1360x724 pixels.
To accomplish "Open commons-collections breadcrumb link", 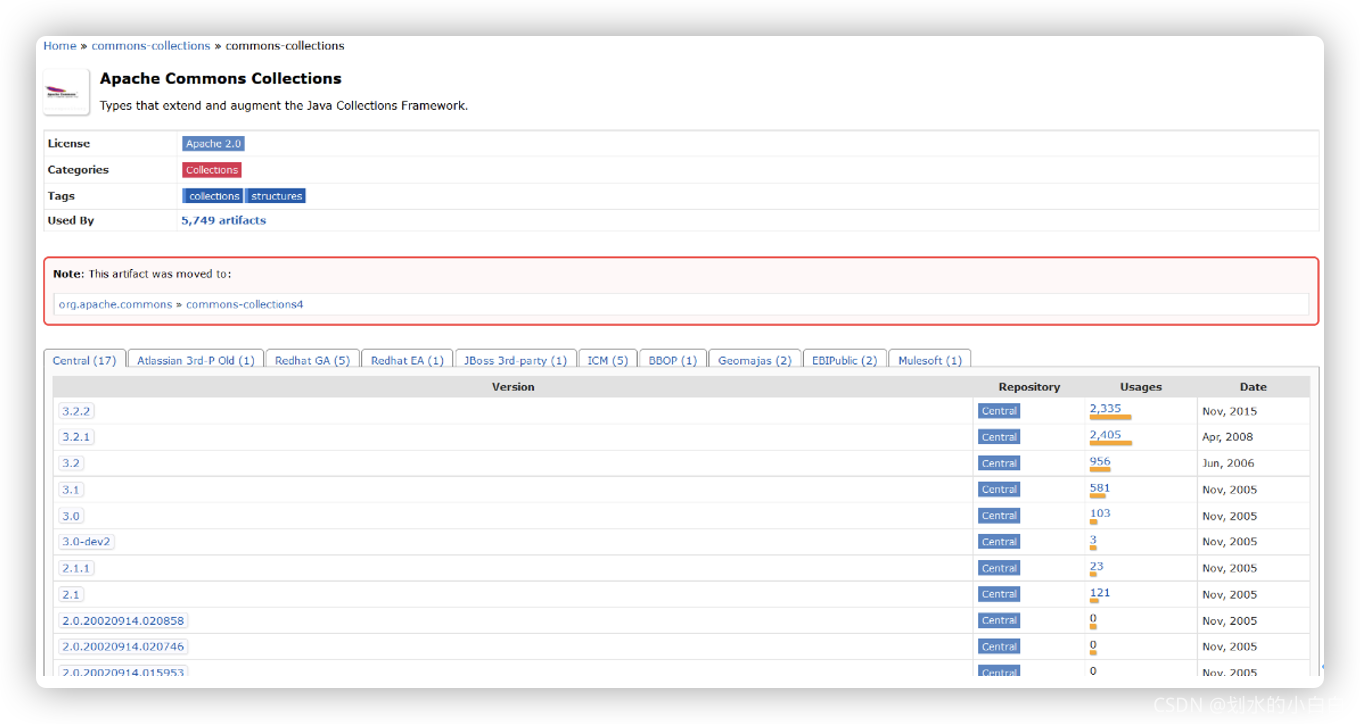I will [x=151, y=46].
